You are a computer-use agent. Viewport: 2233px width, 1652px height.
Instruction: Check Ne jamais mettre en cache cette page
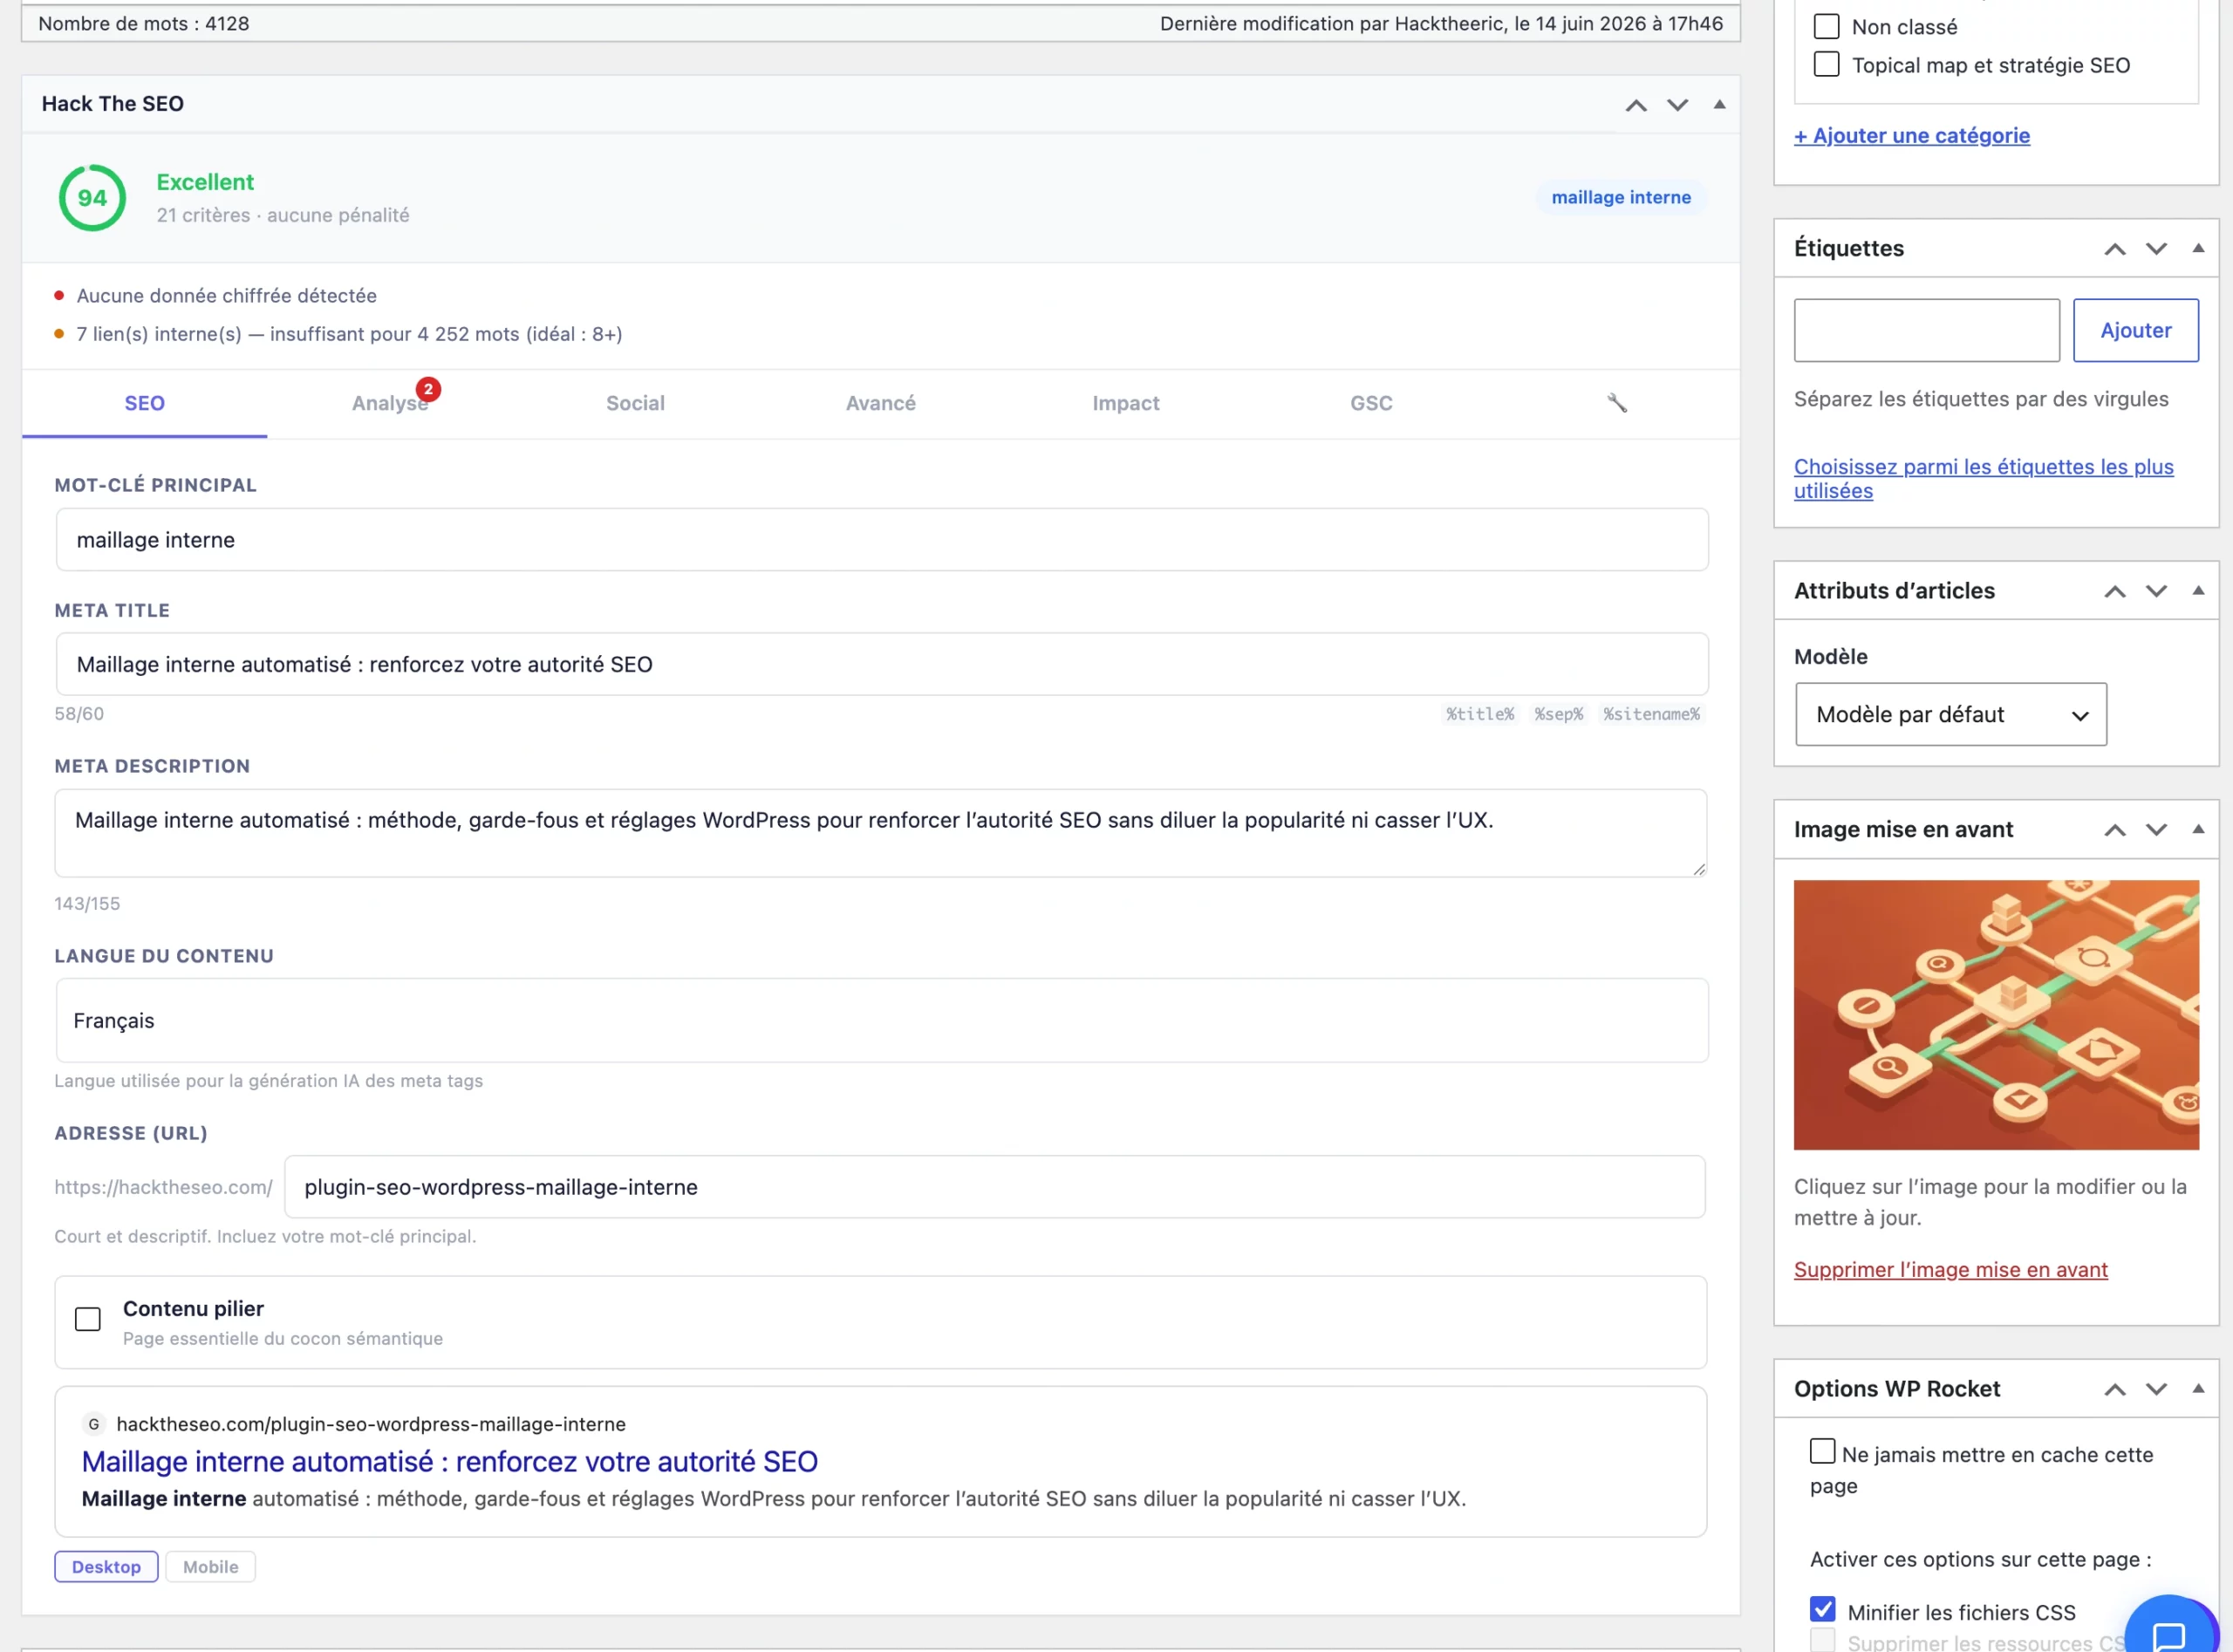pos(1823,1451)
